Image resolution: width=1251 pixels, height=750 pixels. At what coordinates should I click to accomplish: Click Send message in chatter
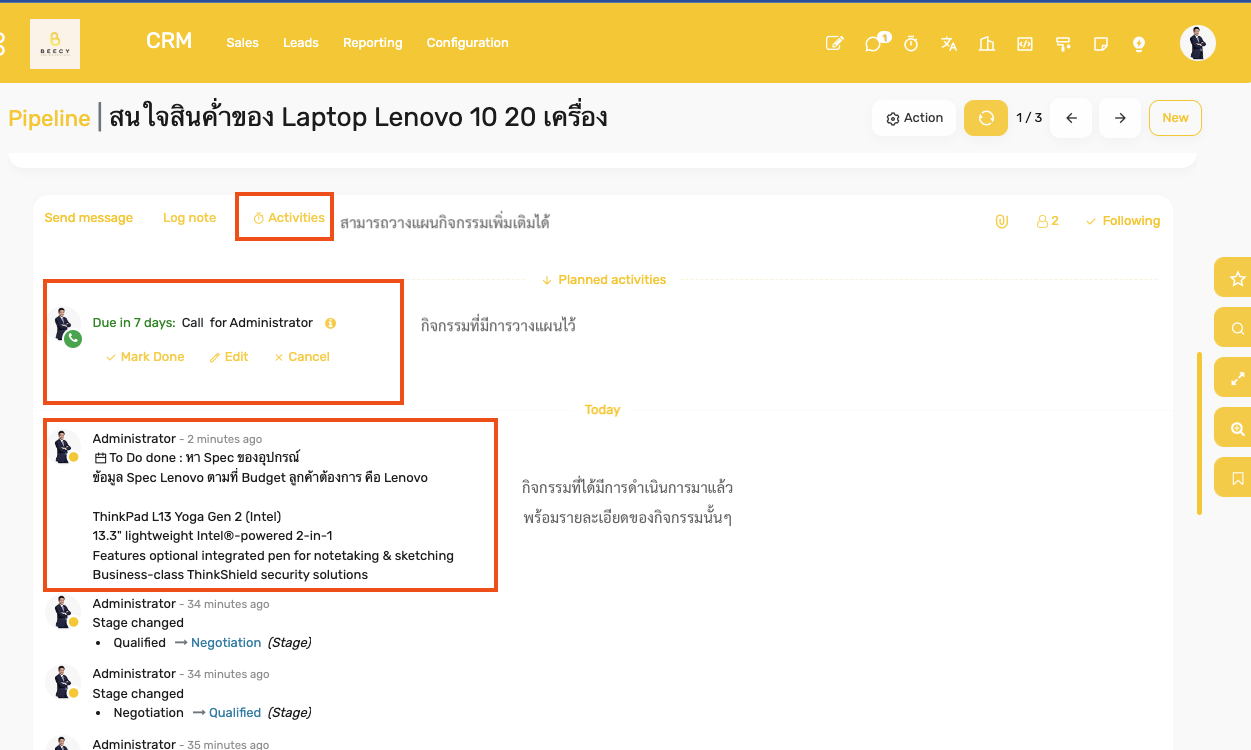click(x=88, y=218)
